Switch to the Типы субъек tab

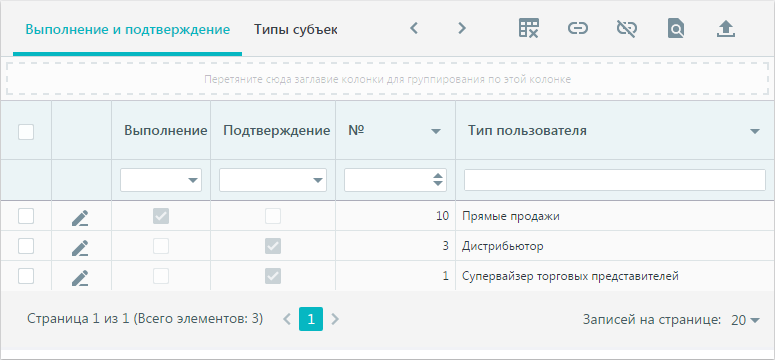pyautogui.click(x=296, y=30)
